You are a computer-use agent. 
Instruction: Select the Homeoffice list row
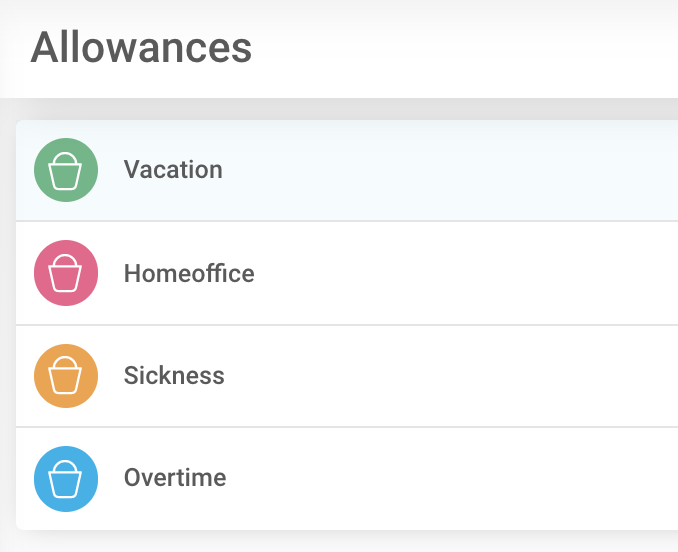pyautogui.click(x=400, y=273)
